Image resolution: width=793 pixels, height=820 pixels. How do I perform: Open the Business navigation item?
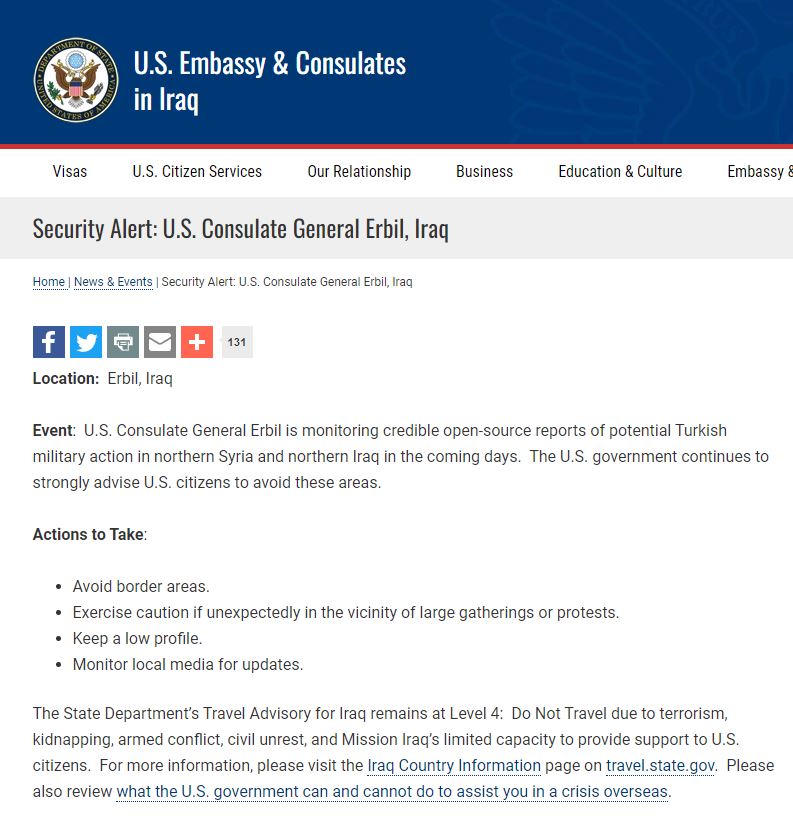coord(484,171)
